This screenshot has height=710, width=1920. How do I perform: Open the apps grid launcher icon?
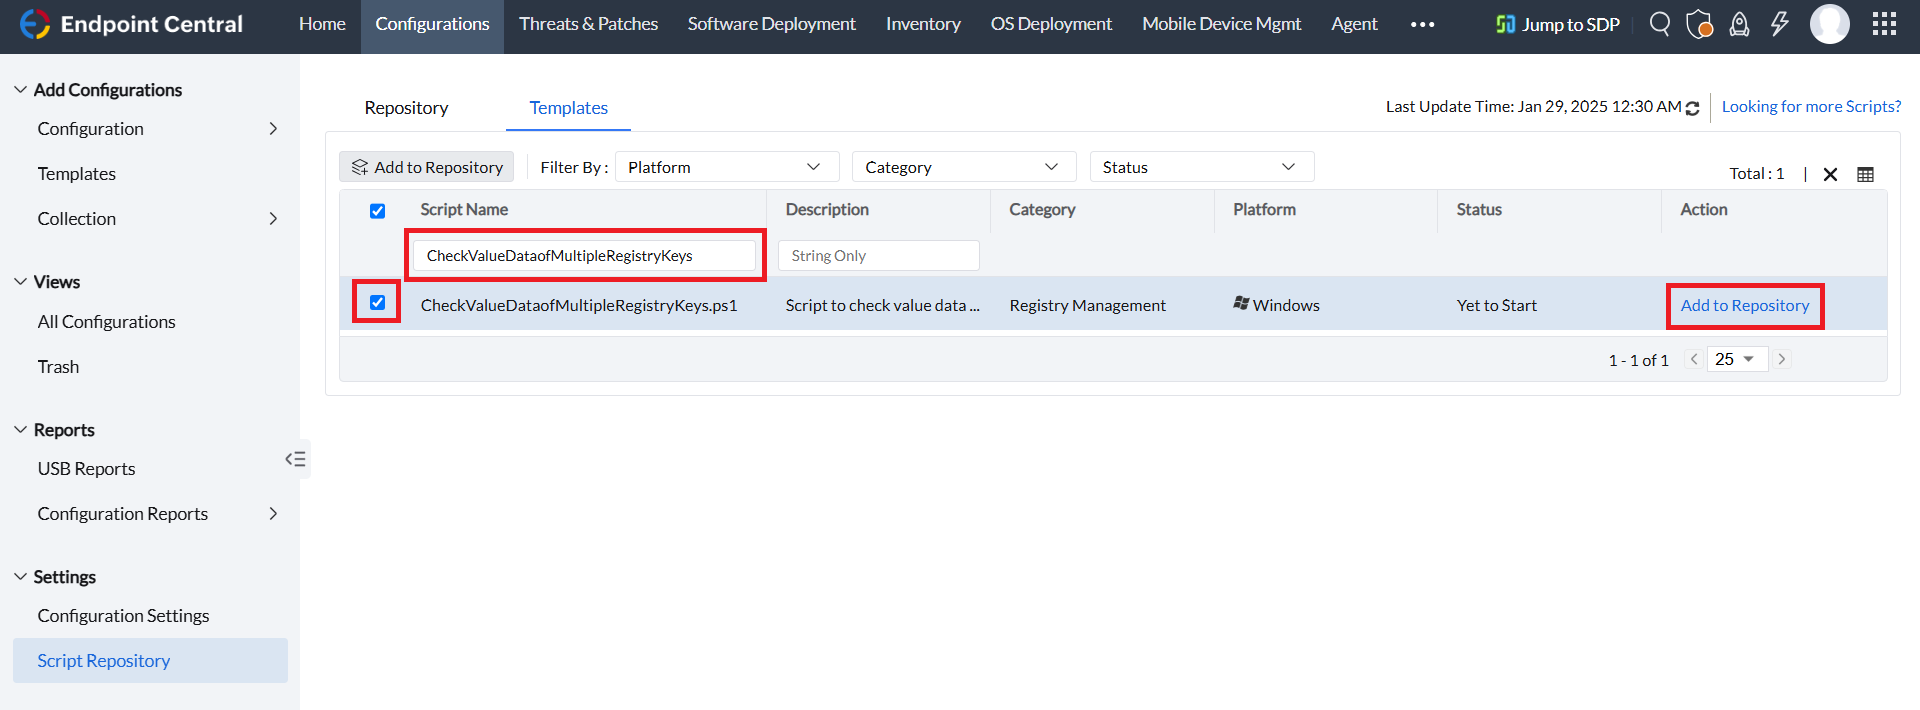tap(1884, 24)
